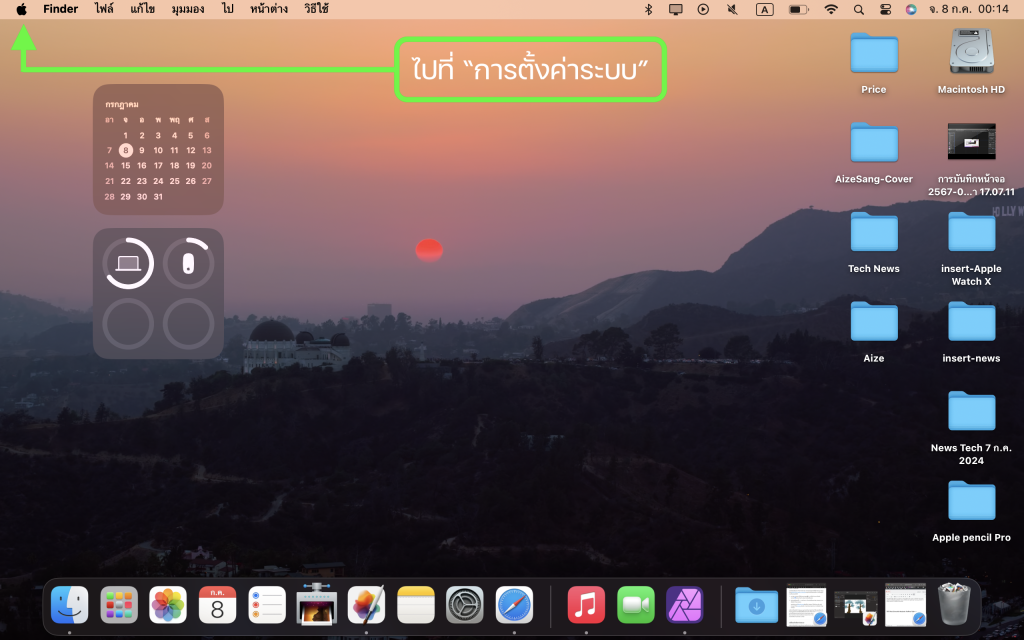Open the ไฟล์ menu in menu bar

tap(104, 9)
